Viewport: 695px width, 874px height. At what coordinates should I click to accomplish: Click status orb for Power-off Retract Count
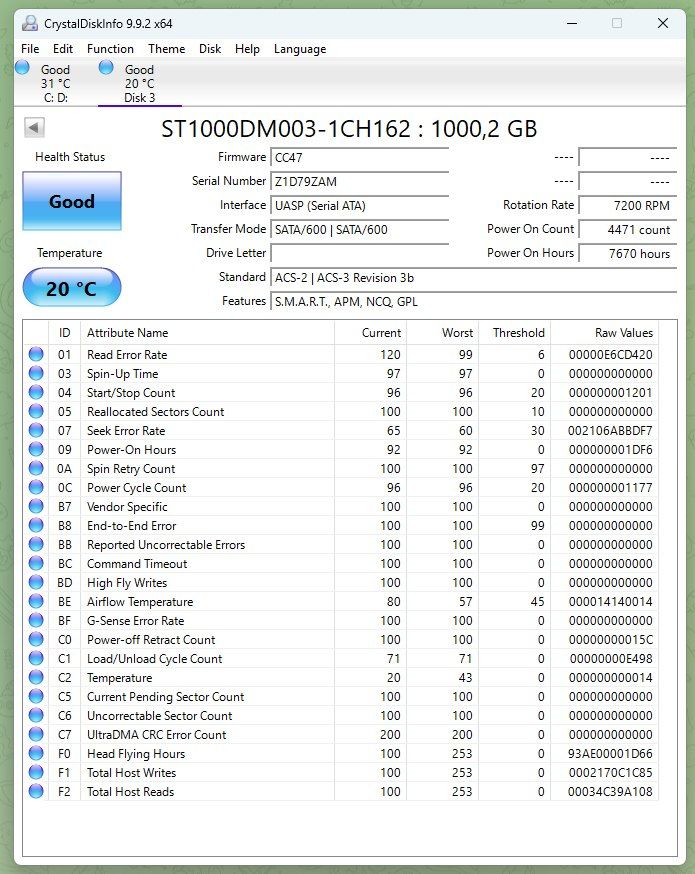tap(36, 639)
